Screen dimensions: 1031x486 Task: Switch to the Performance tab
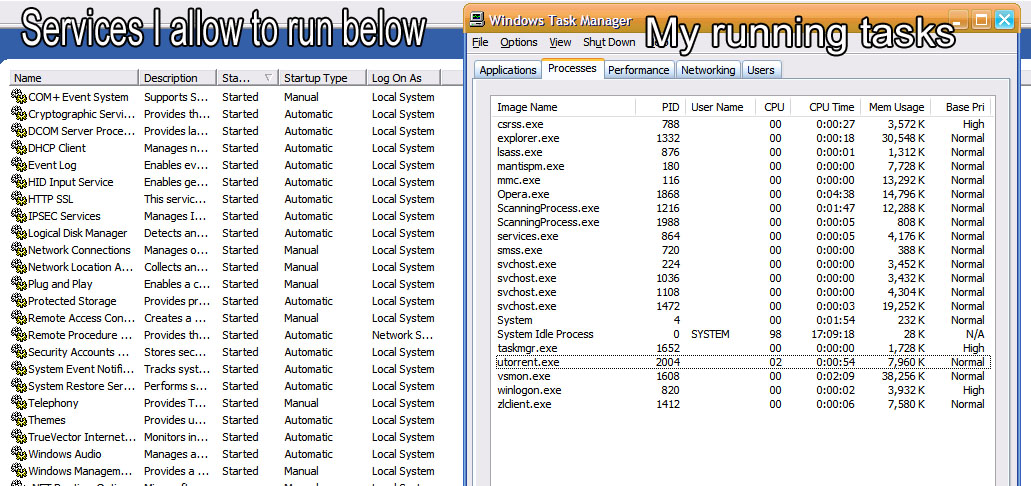638,70
